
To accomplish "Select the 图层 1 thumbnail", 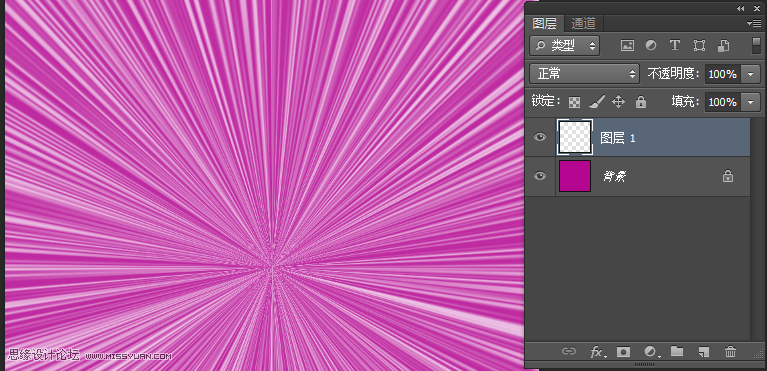I will coord(575,137).
